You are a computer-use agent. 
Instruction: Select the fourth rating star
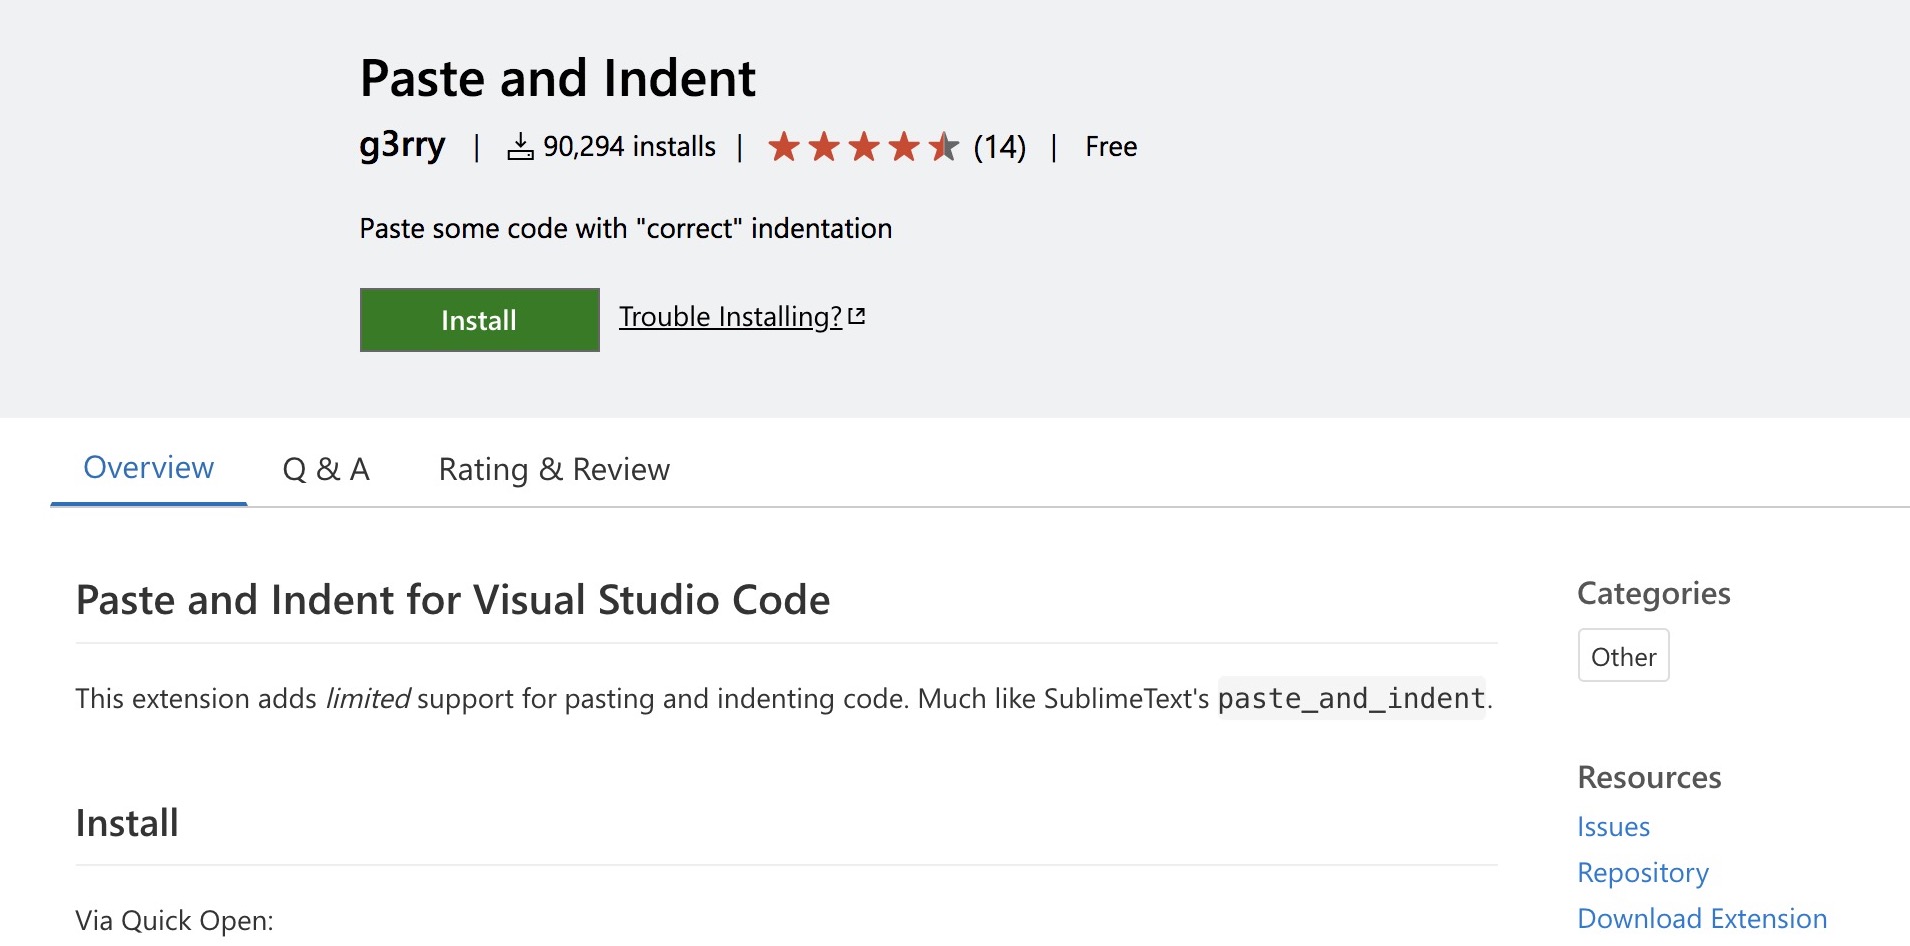click(x=904, y=147)
